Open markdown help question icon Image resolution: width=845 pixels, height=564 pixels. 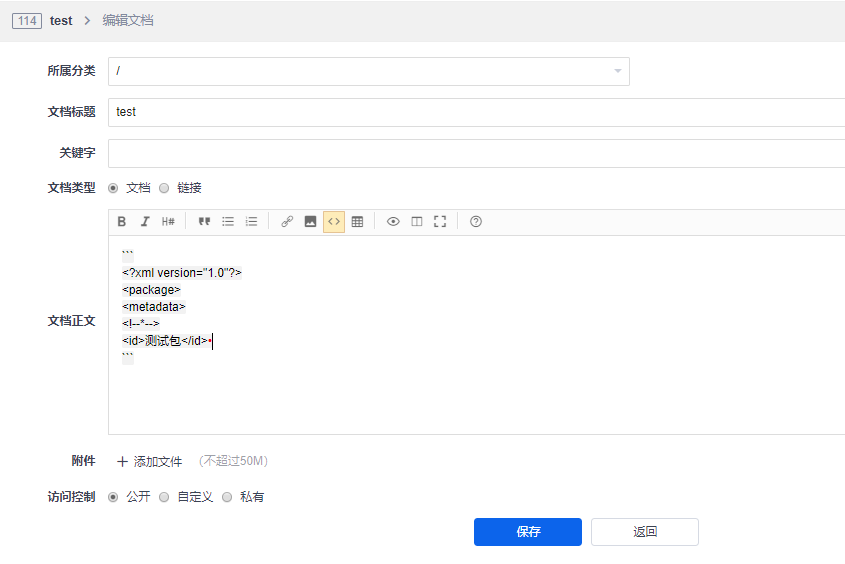pos(476,221)
